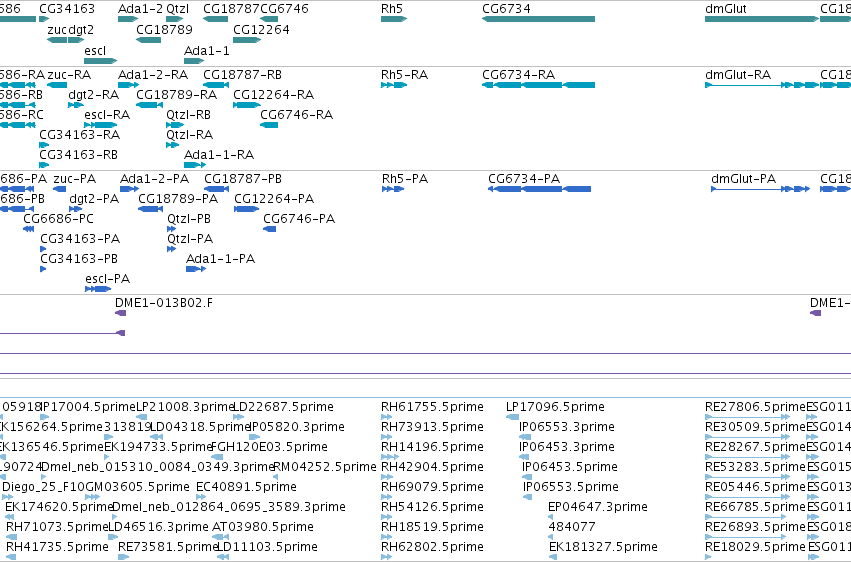Click the CG18787-RB transcript label
The width and height of the screenshot is (851, 562).
(242, 74)
